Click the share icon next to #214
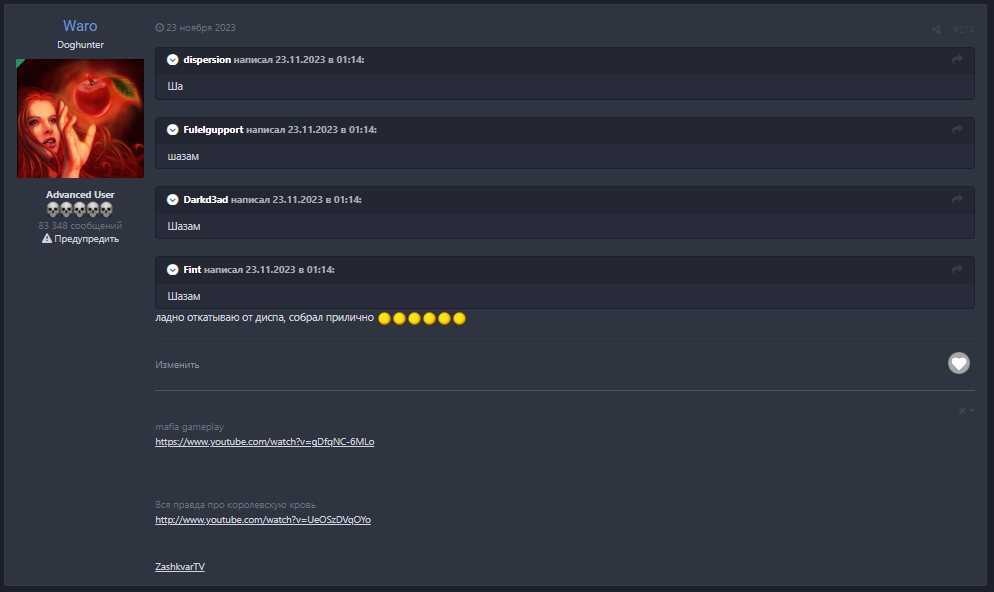This screenshot has height=592, width=994. [x=936, y=29]
